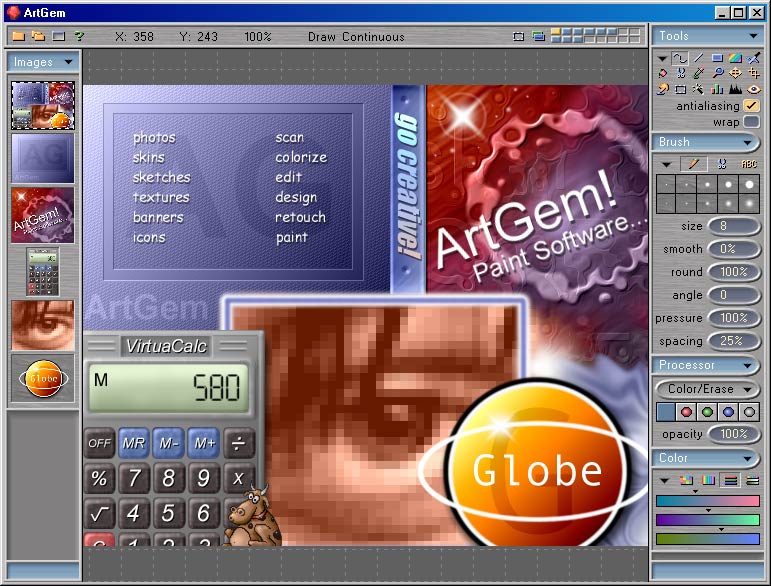771x586 pixels.
Task: Collapse the Tools panel header
Action: pos(706,35)
